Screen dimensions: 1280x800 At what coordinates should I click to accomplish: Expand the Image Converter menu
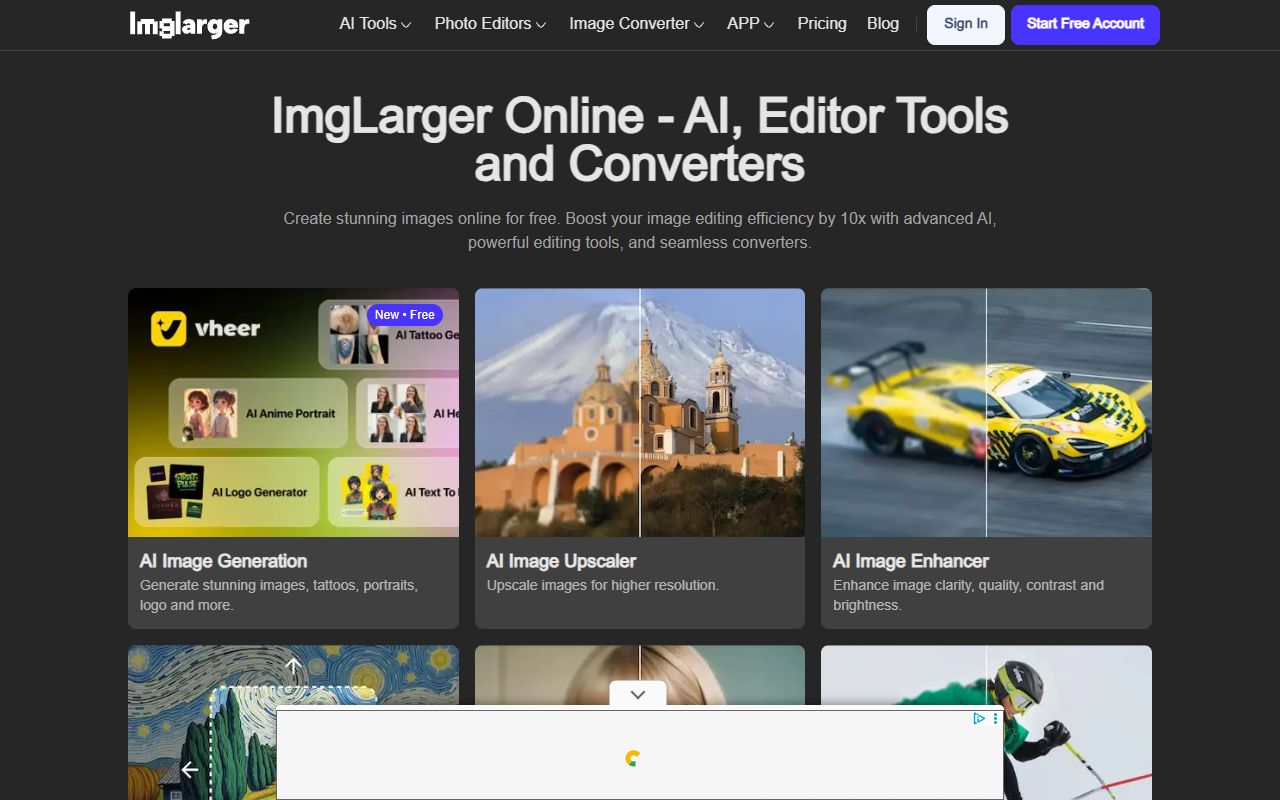click(636, 23)
